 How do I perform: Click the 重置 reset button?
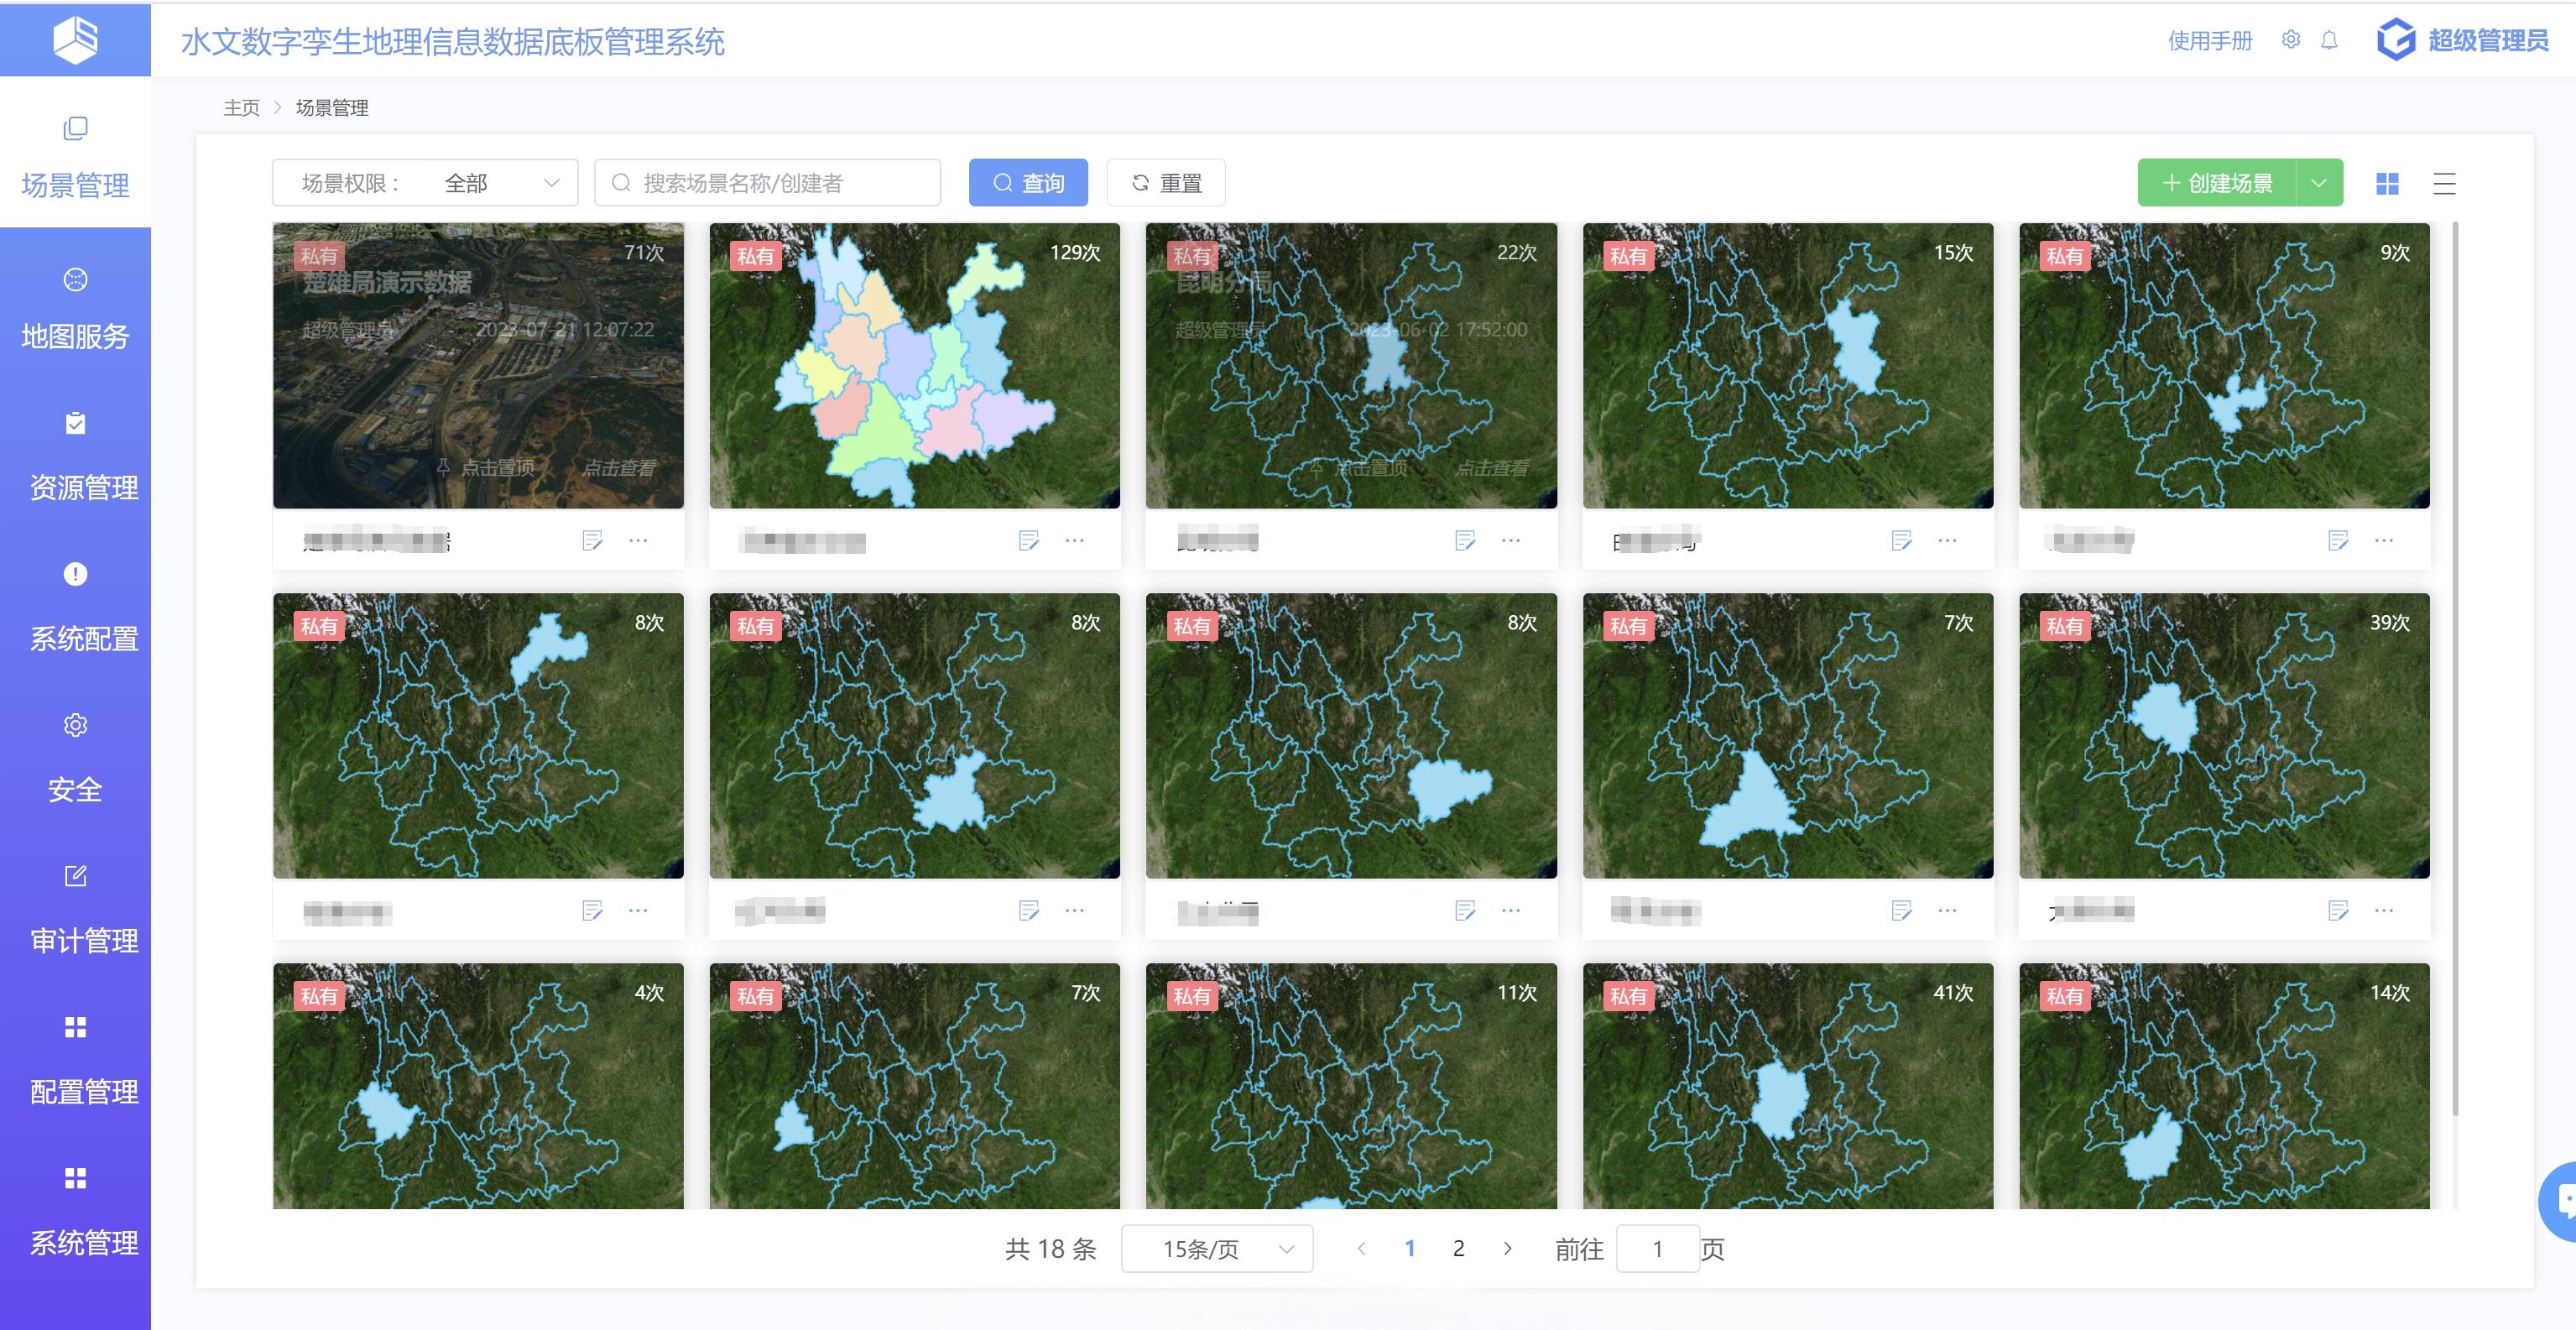1166,183
